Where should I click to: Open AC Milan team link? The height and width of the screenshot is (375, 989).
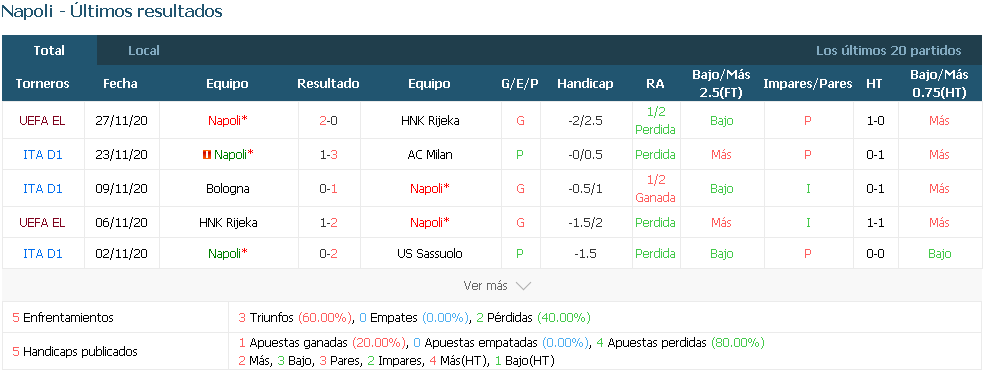pyautogui.click(x=429, y=154)
